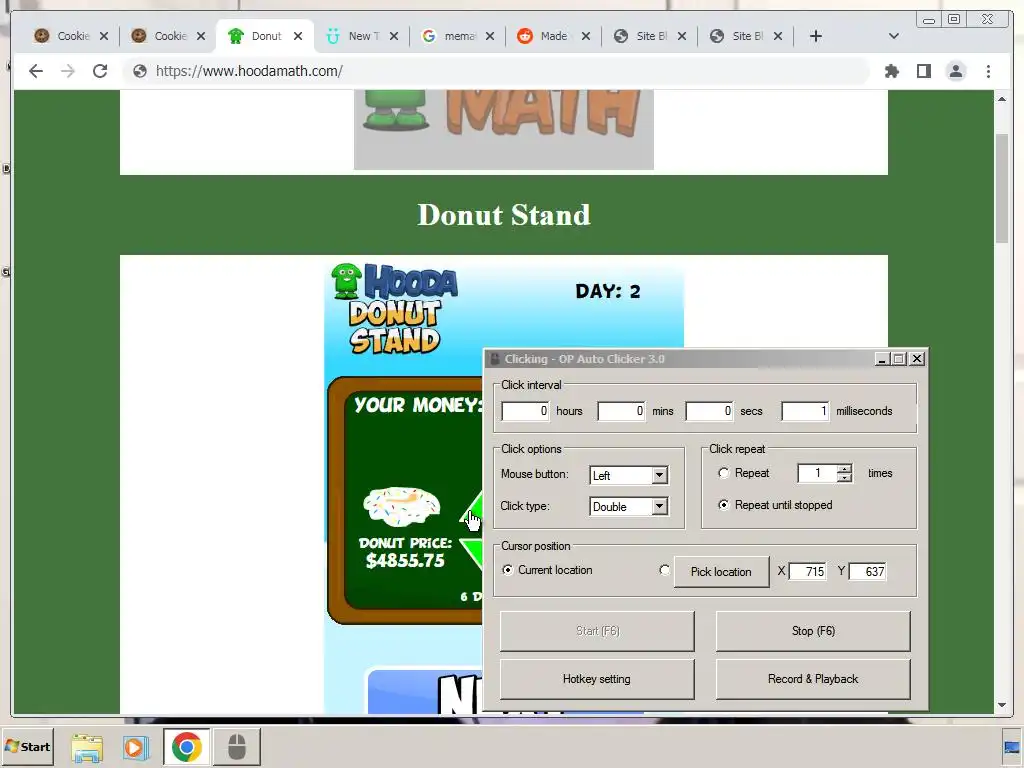
Task: Go back using browser back arrow
Action: pos(36,71)
